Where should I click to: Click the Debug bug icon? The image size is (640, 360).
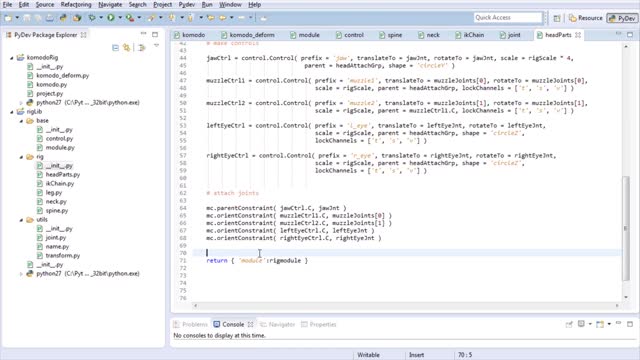click(x=92, y=18)
